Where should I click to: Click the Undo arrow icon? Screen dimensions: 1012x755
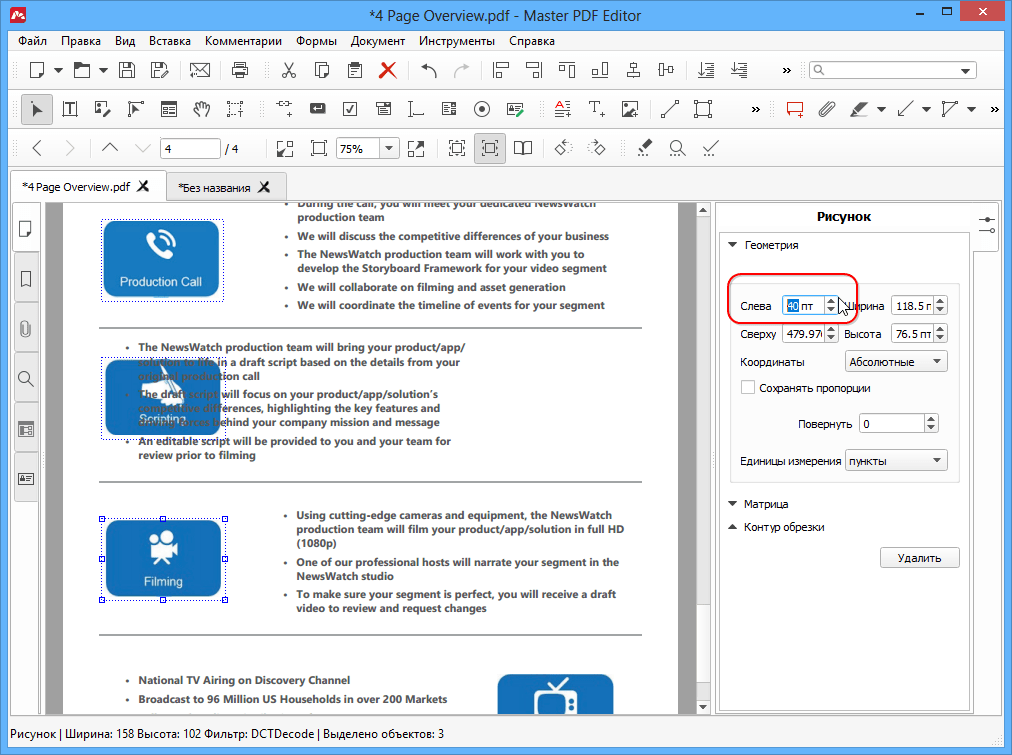pos(429,70)
